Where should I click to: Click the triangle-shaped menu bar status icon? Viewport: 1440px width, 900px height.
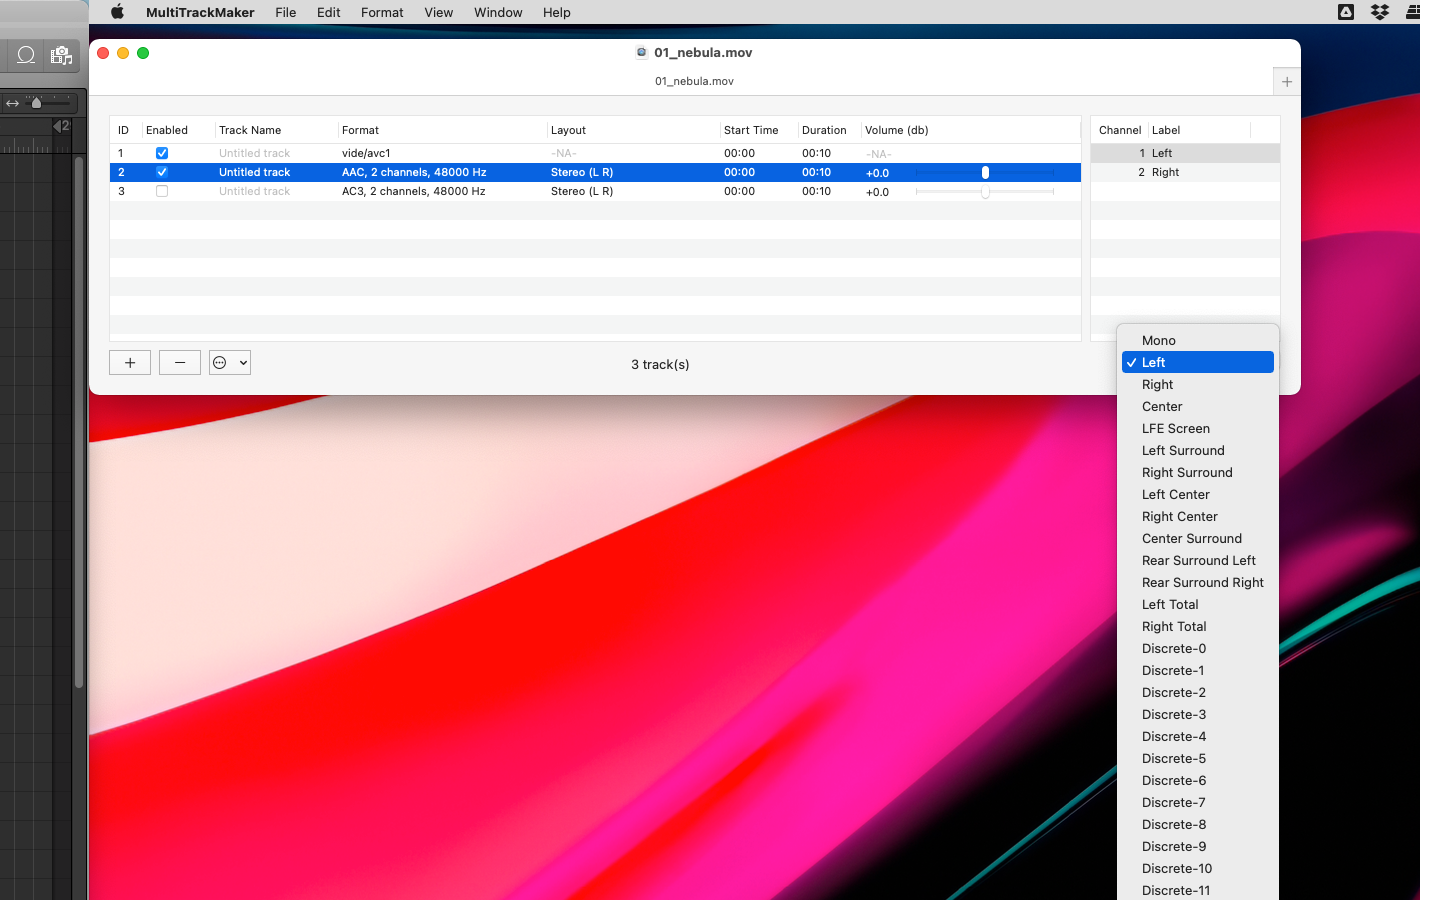[1346, 12]
